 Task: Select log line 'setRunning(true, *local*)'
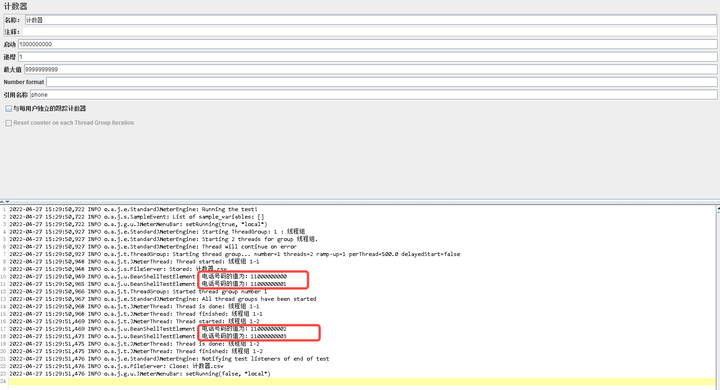138,224
